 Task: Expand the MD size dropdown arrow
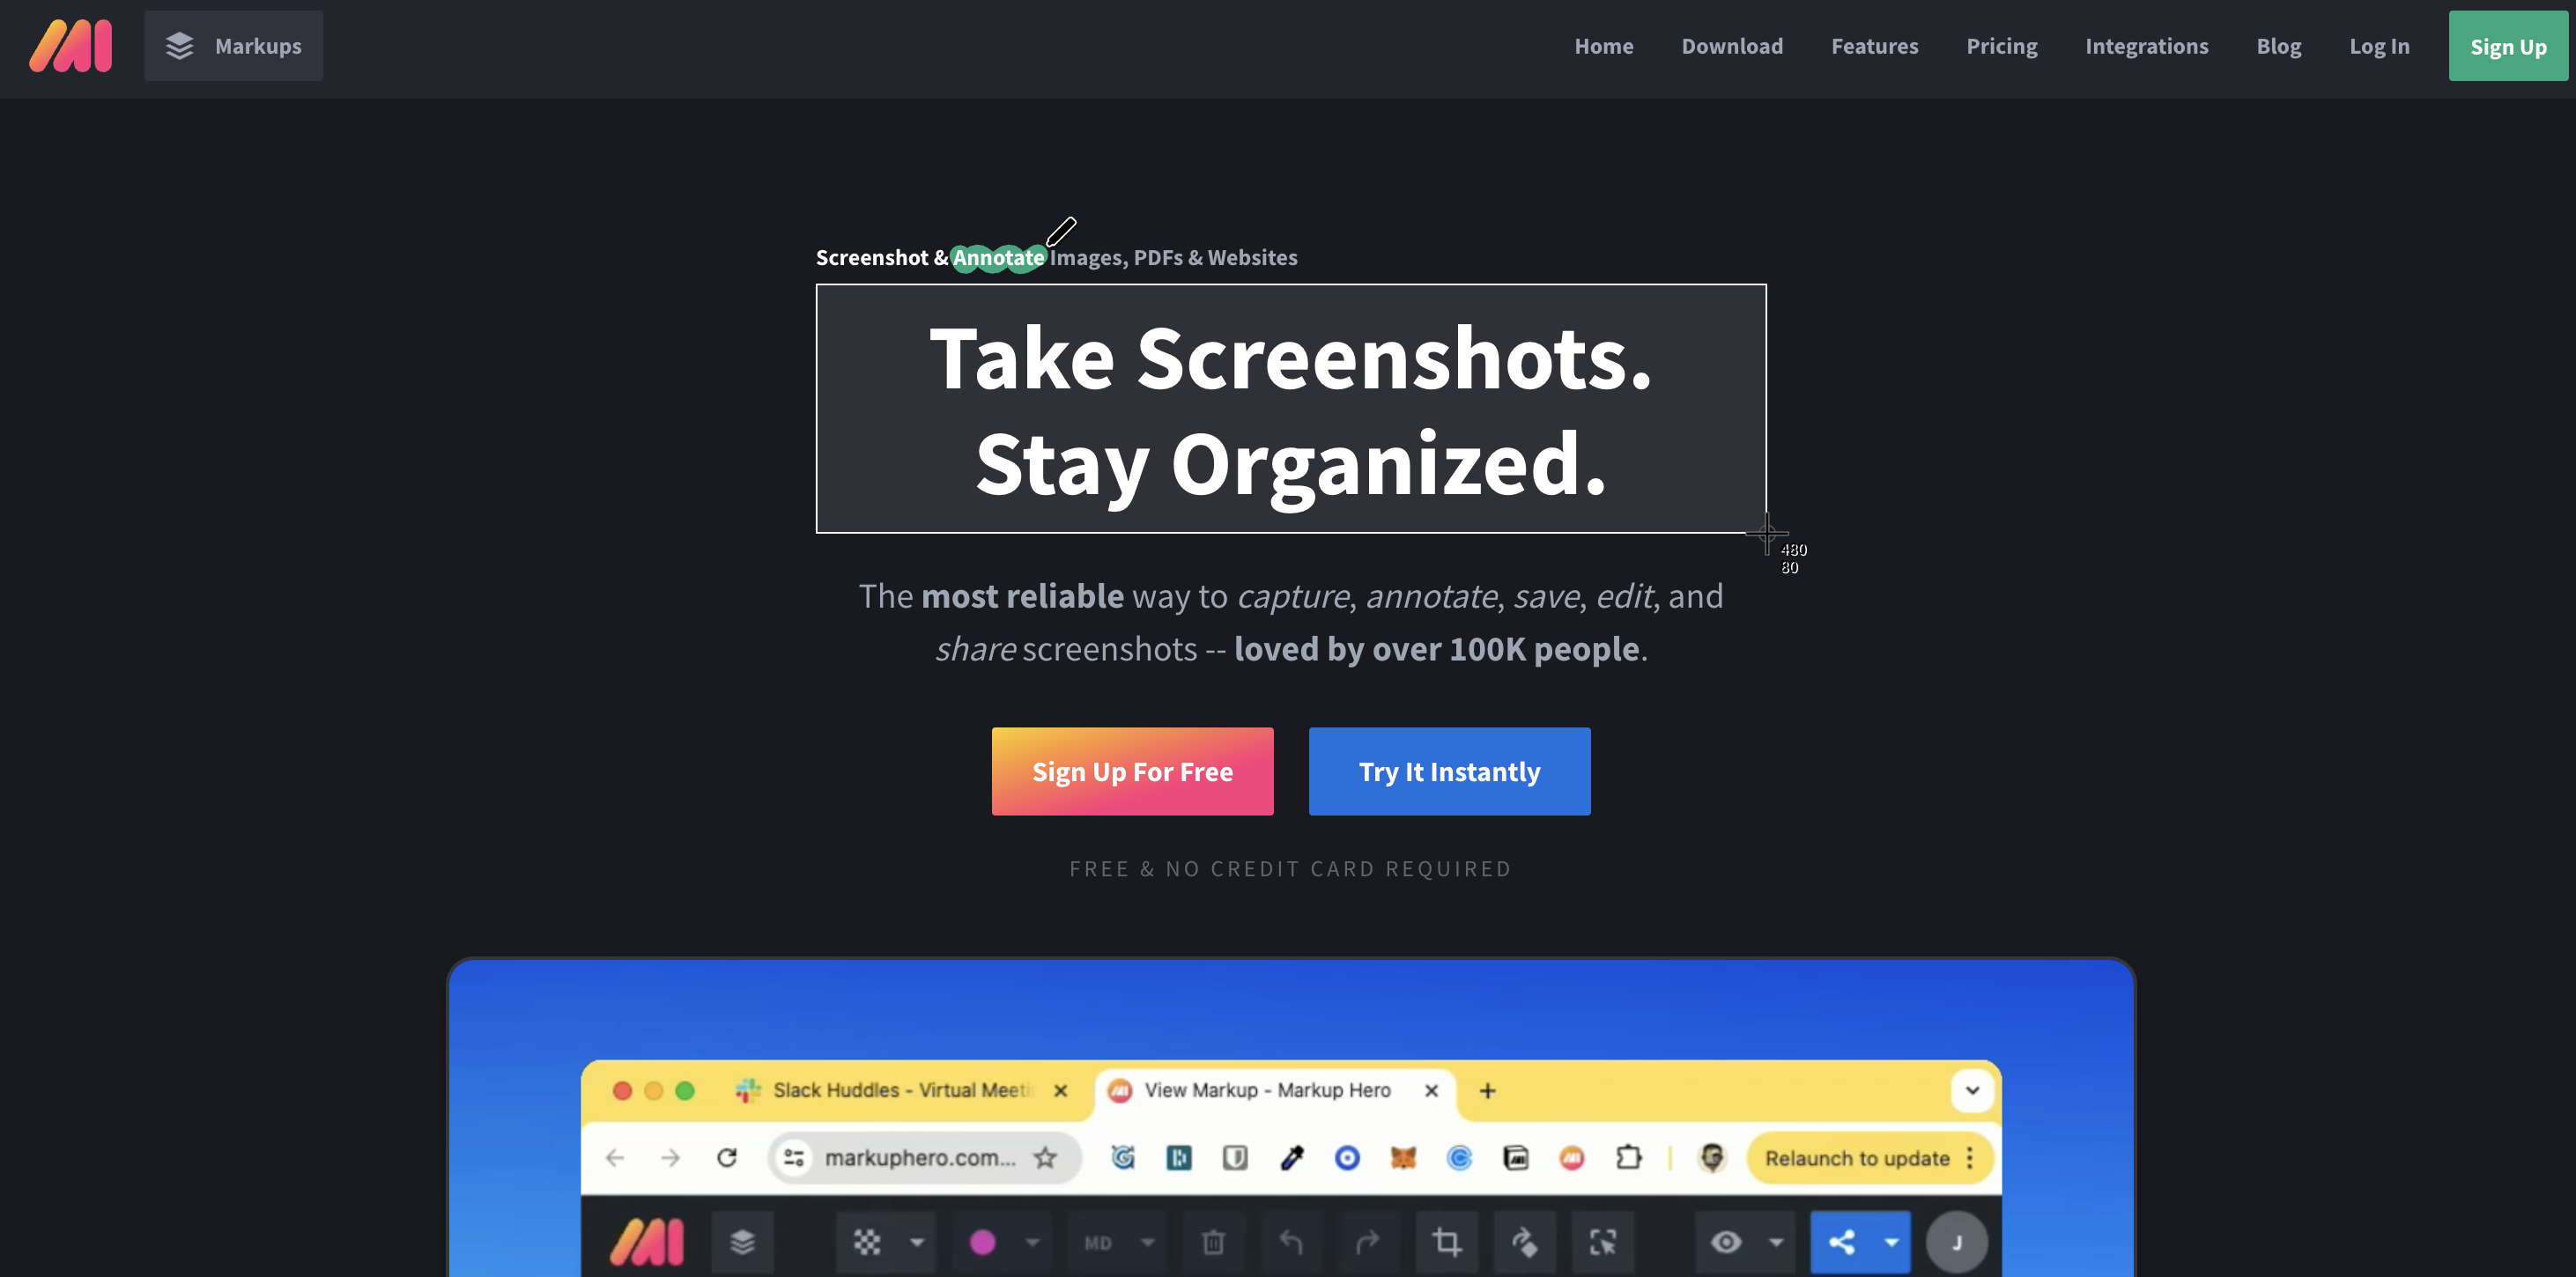coord(1147,1242)
